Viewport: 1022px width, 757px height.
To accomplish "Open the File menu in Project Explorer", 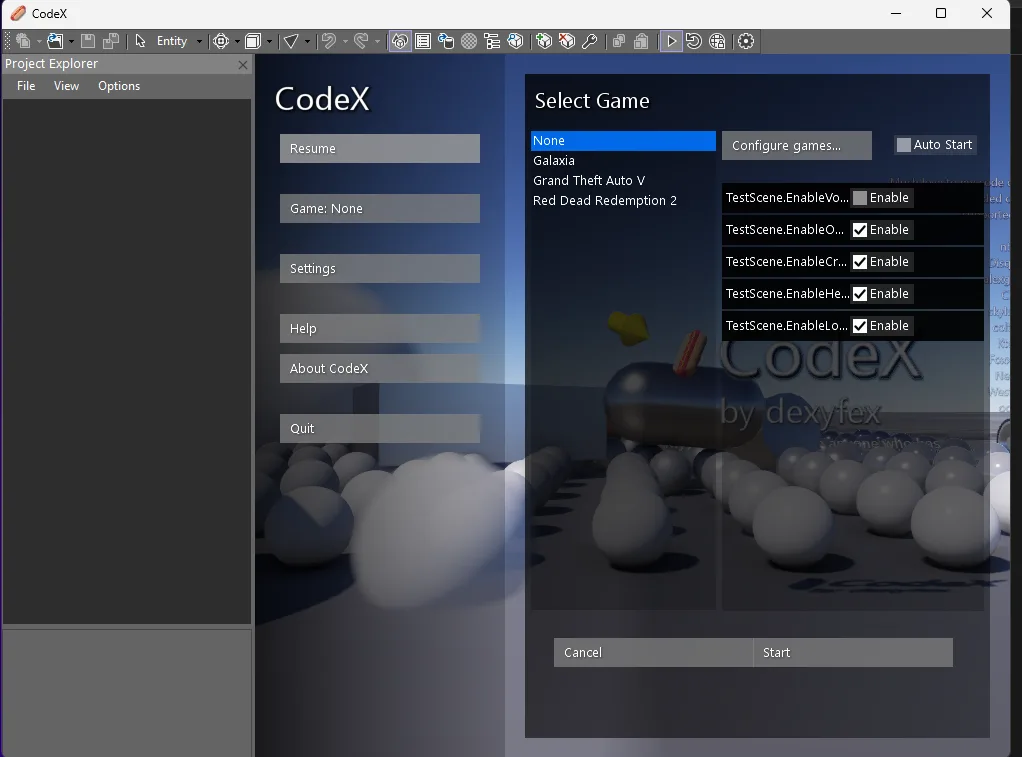I will click(x=26, y=86).
